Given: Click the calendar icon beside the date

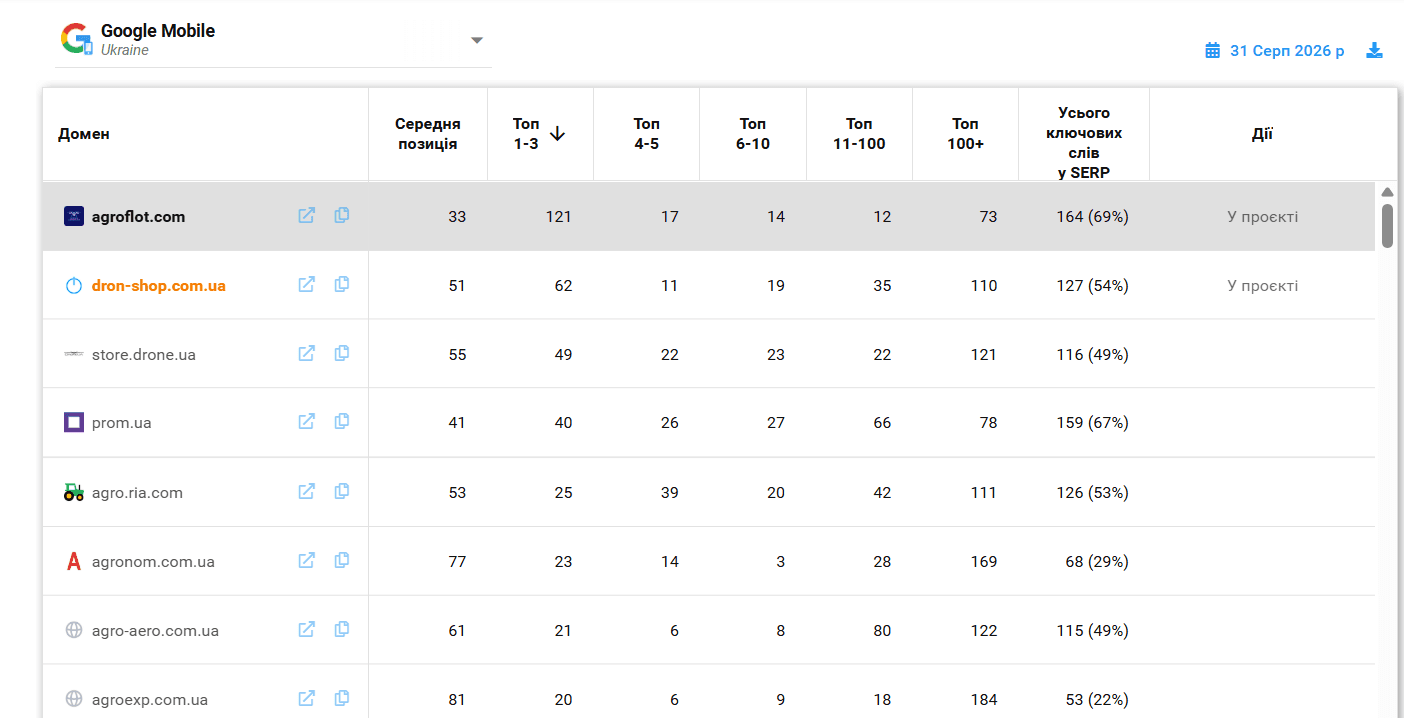Looking at the screenshot, I should tap(1213, 50).
